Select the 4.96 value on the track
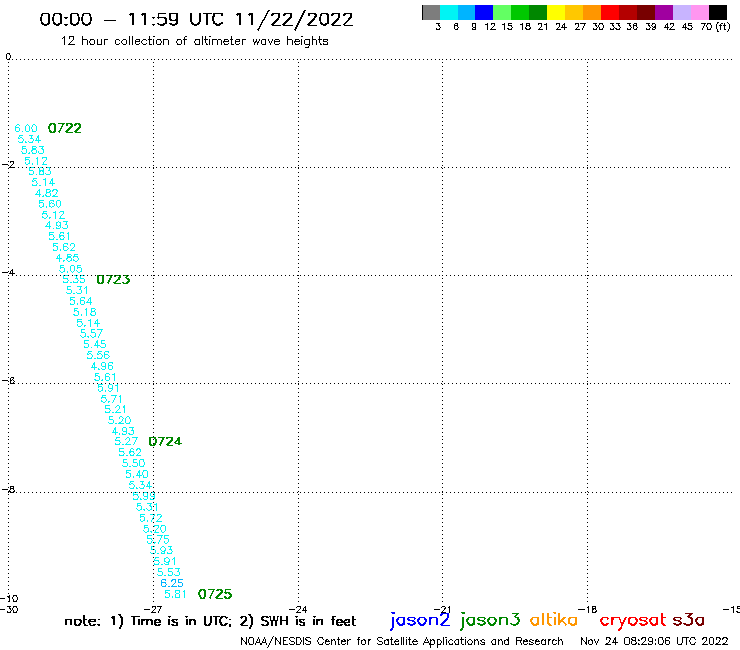This screenshot has width=740, height=650. point(102,366)
